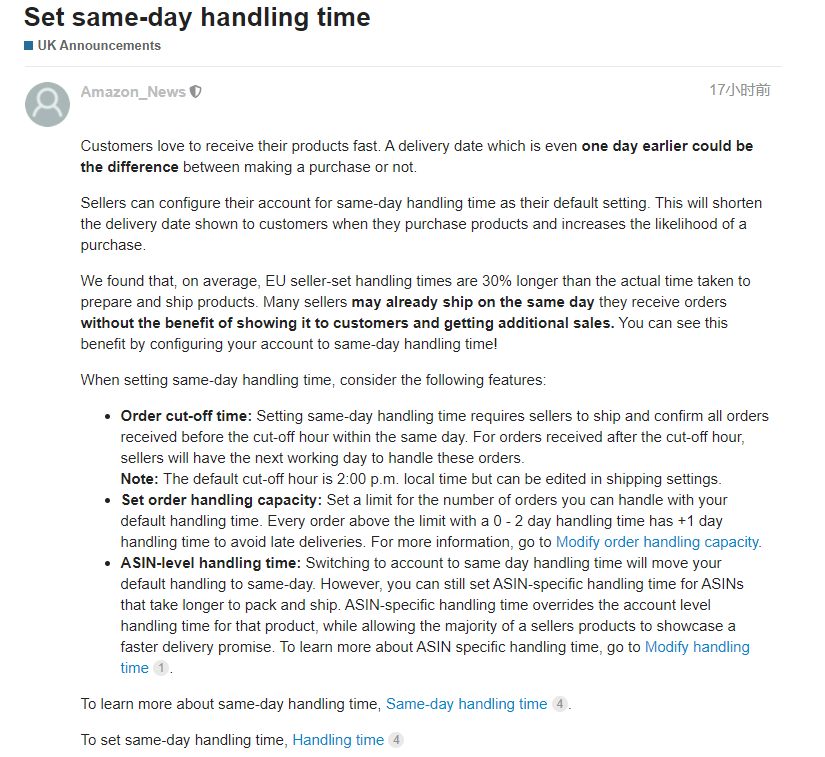Click the click-count badge showing 1

tap(161, 668)
